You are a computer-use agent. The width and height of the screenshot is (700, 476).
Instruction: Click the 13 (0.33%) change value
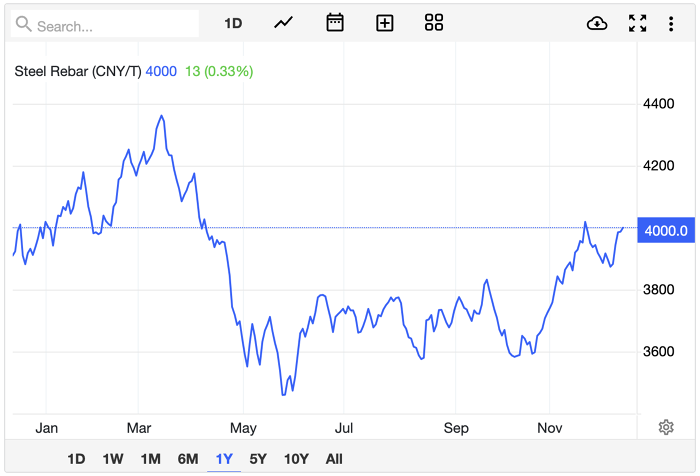[x=219, y=71]
